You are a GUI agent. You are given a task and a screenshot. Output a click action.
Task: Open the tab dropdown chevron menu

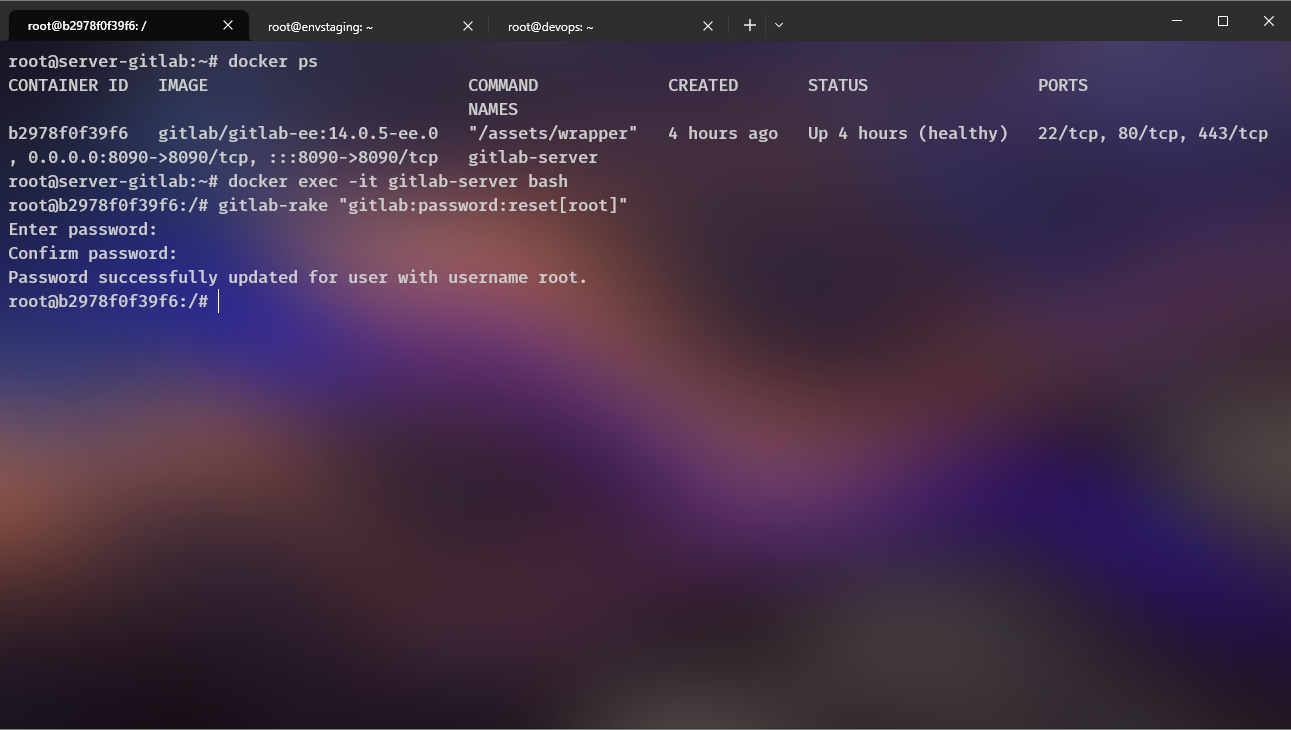click(x=778, y=25)
